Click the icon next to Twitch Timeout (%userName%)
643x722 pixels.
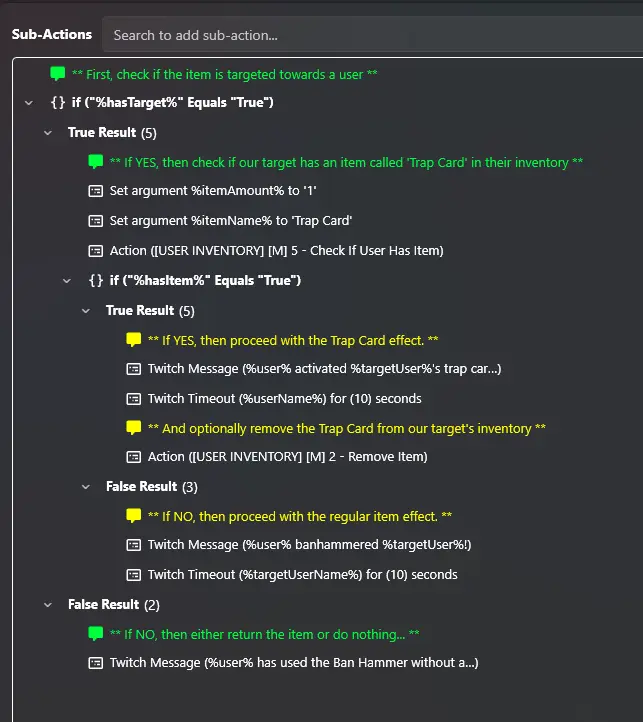(134, 399)
